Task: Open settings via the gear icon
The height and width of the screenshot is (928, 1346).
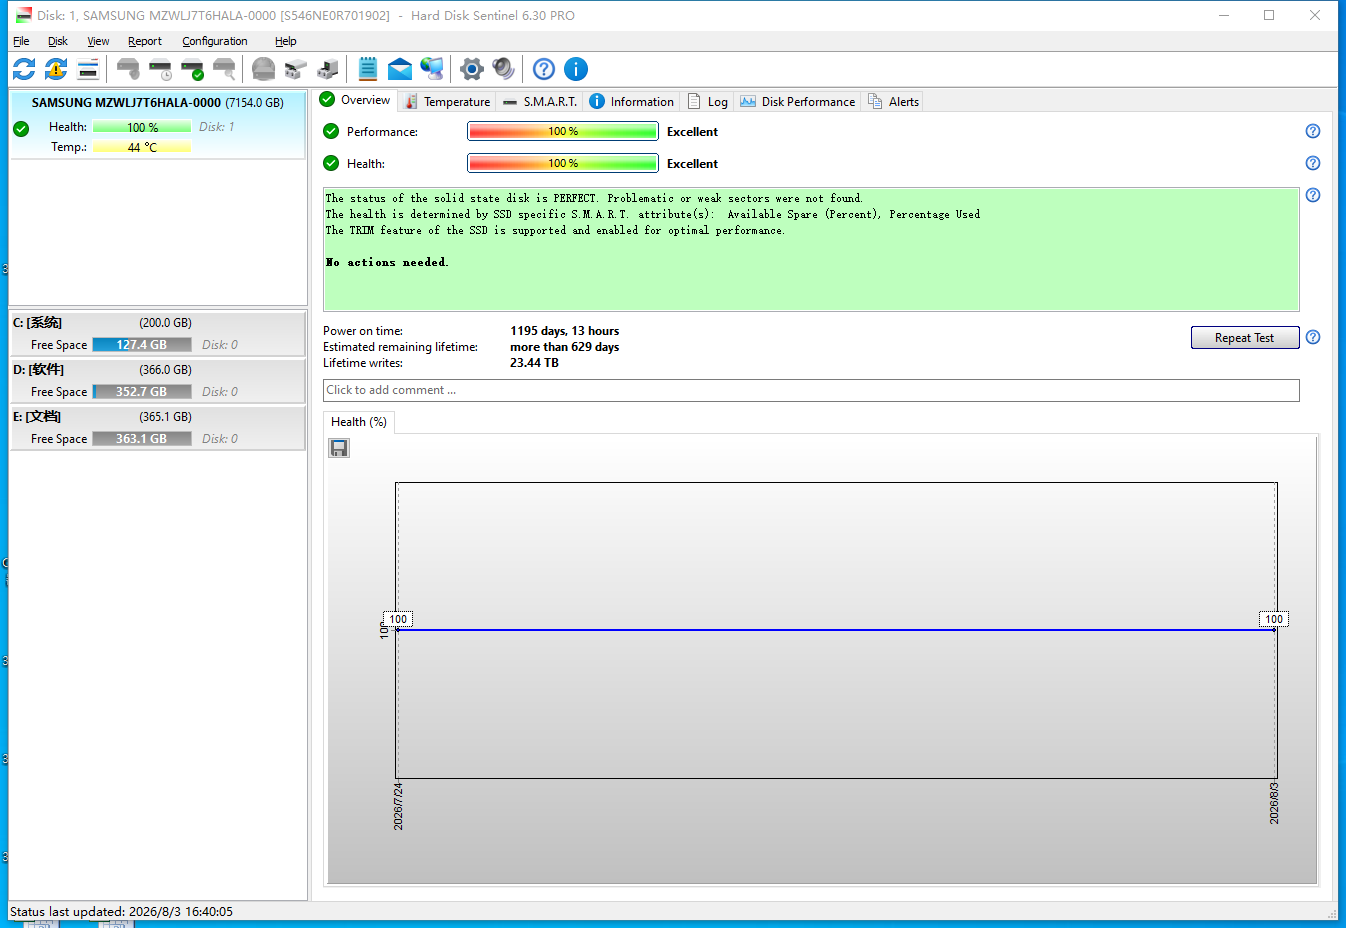Action: [x=472, y=69]
